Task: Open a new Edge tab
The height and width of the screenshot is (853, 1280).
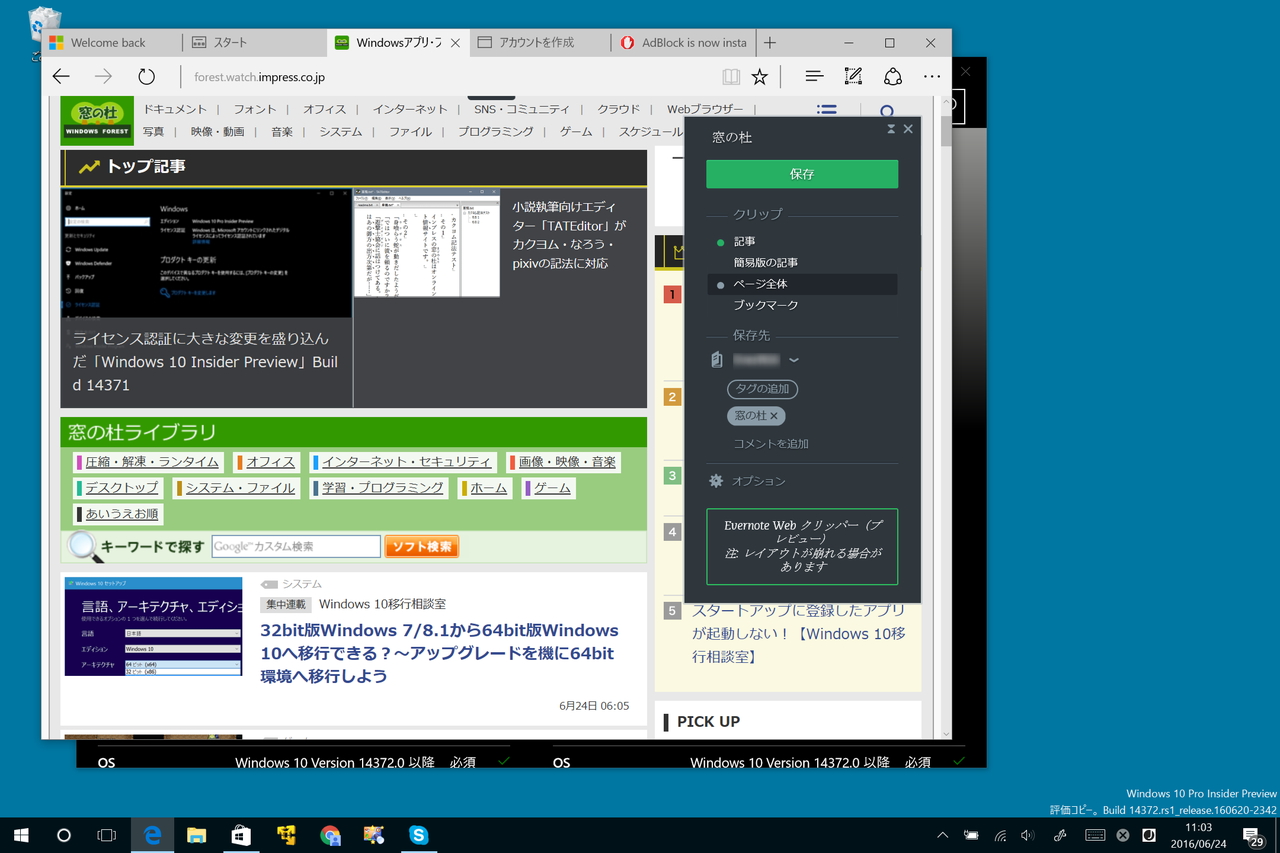Action: click(x=770, y=43)
